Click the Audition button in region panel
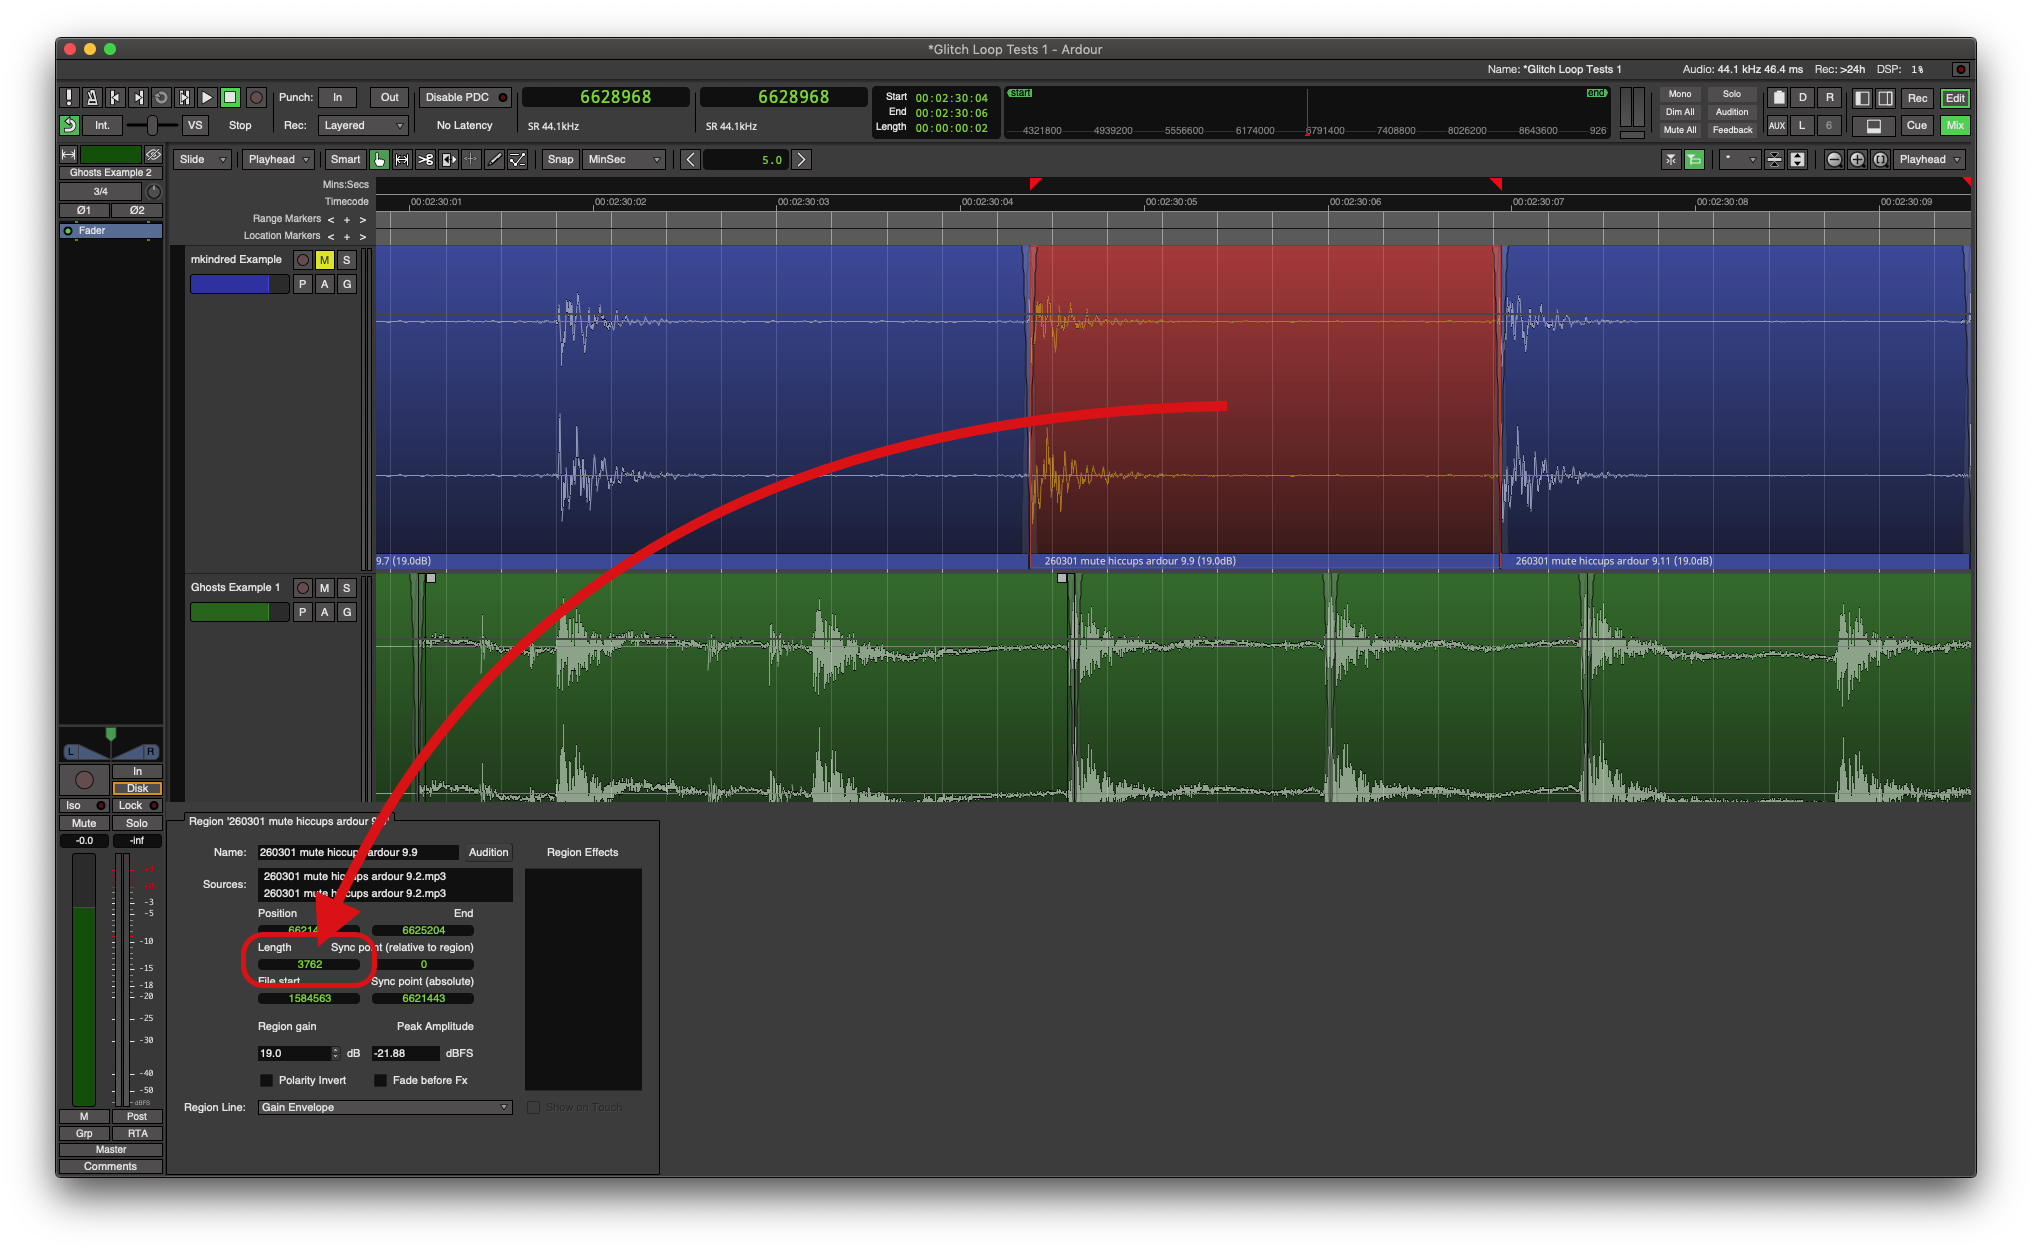 point(488,852)
